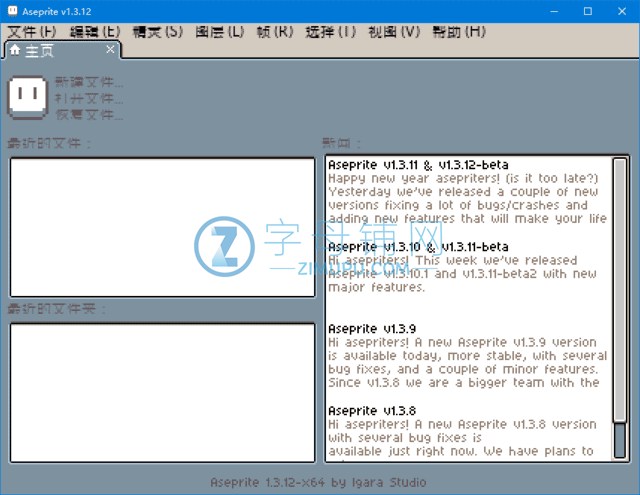Open the 精灵 (S) menu

pos(158,32)
